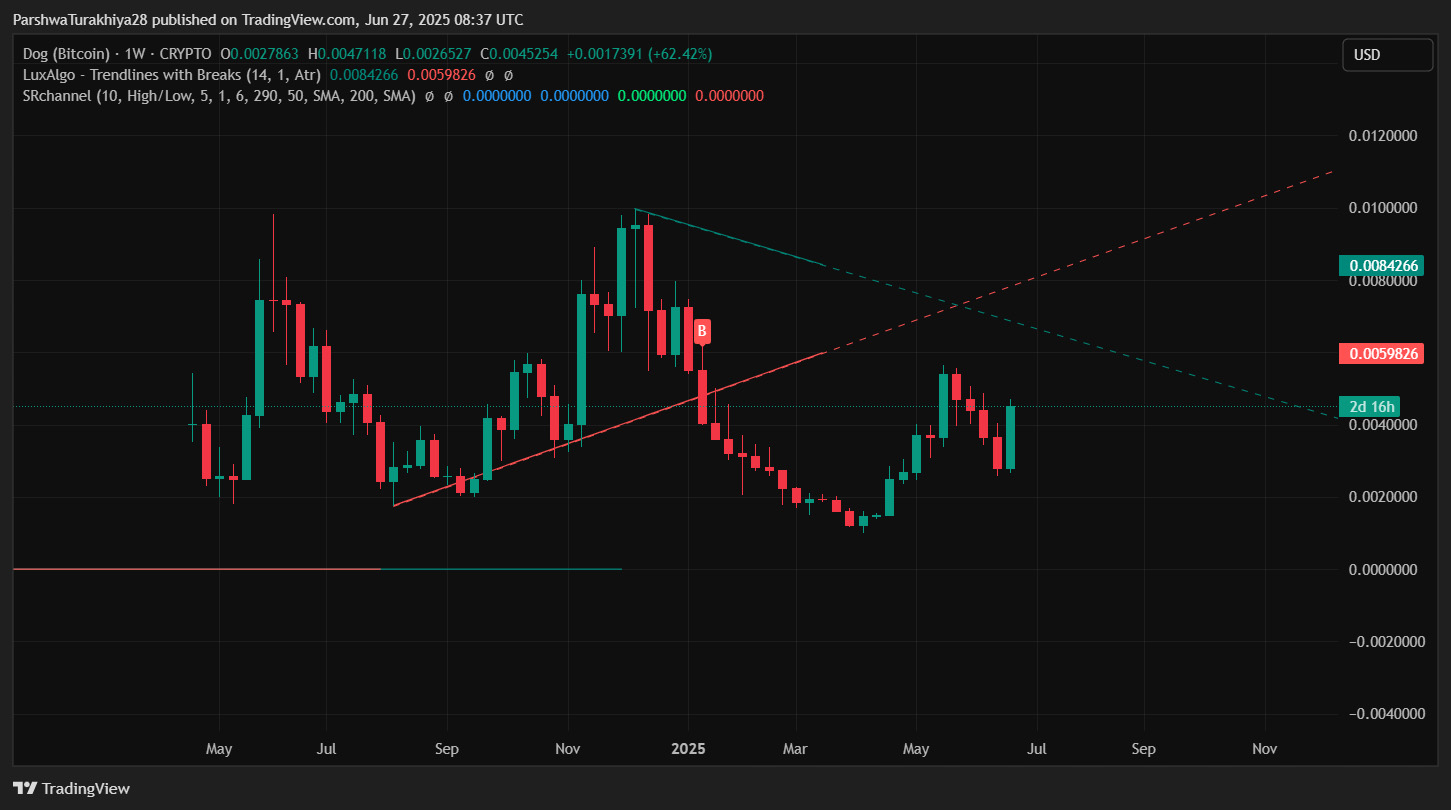This screenshot has width=1451, height=810.
Task: Click the TradingView.com text in the header
Action: point(298,19)
